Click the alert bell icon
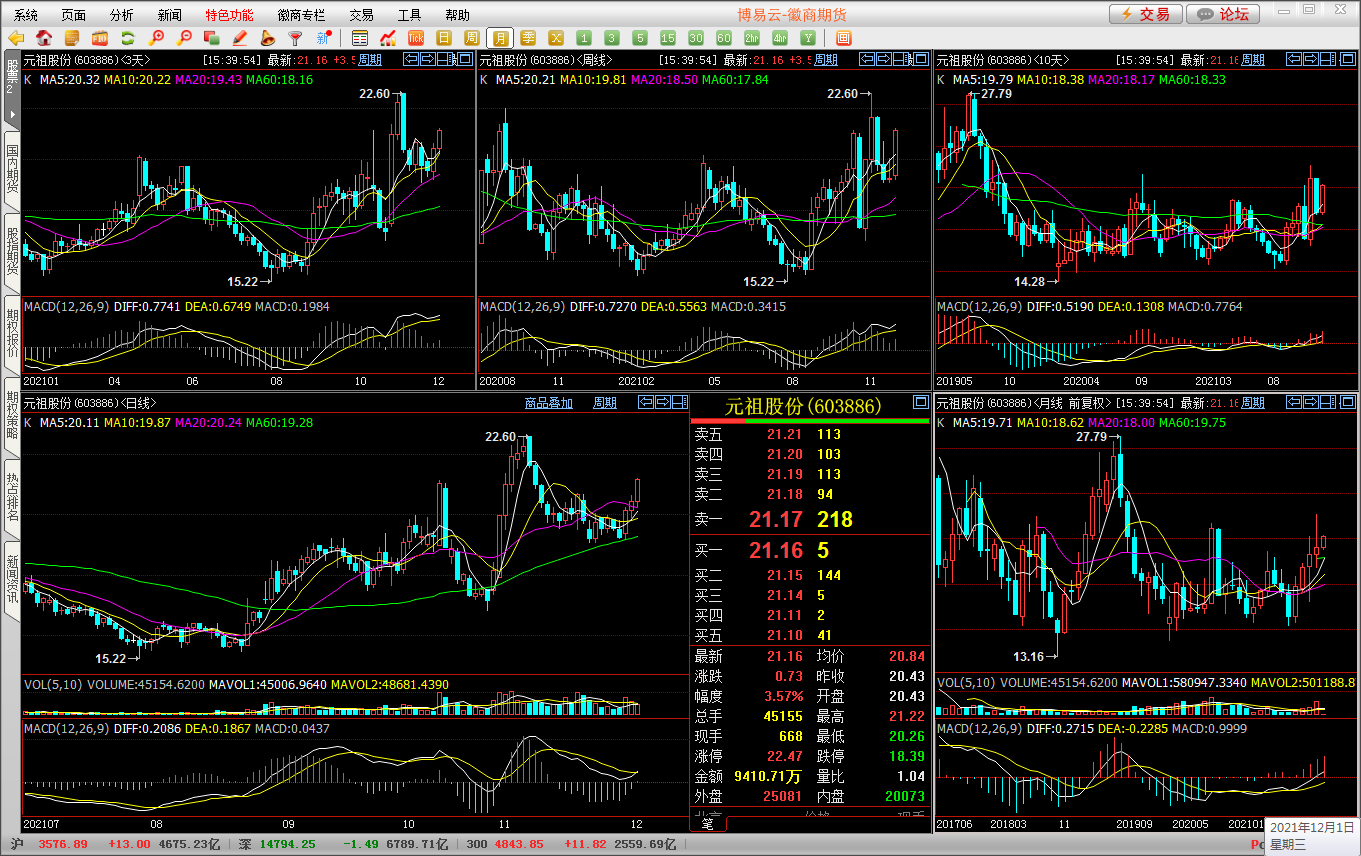 [267, 38]
